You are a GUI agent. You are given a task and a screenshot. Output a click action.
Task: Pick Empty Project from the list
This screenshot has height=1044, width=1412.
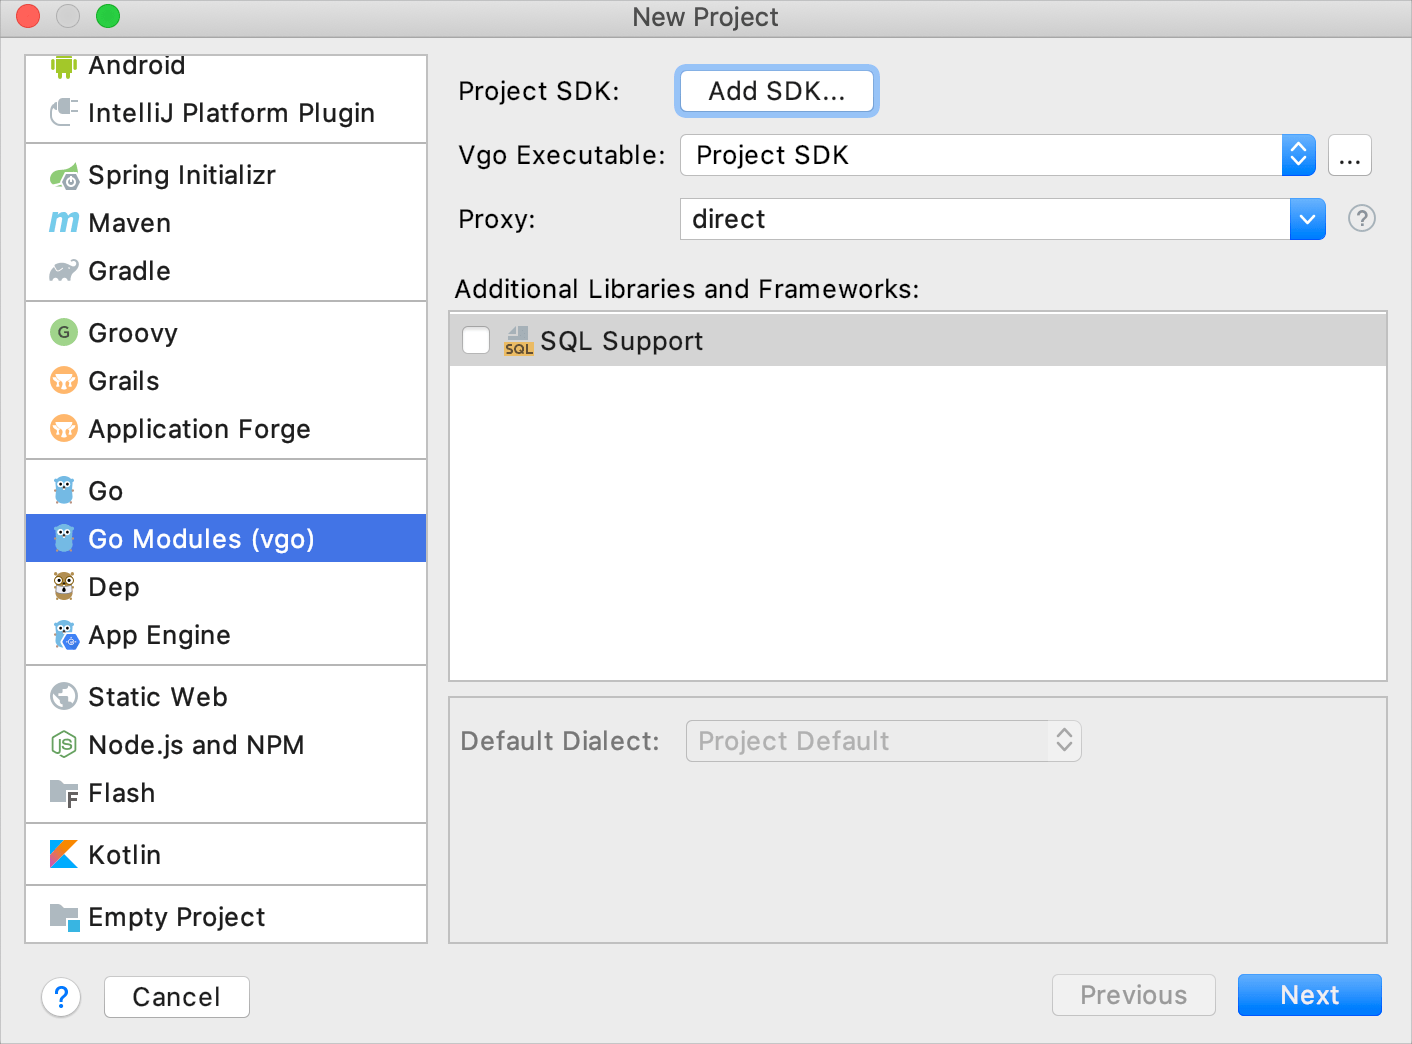[226, 916]
